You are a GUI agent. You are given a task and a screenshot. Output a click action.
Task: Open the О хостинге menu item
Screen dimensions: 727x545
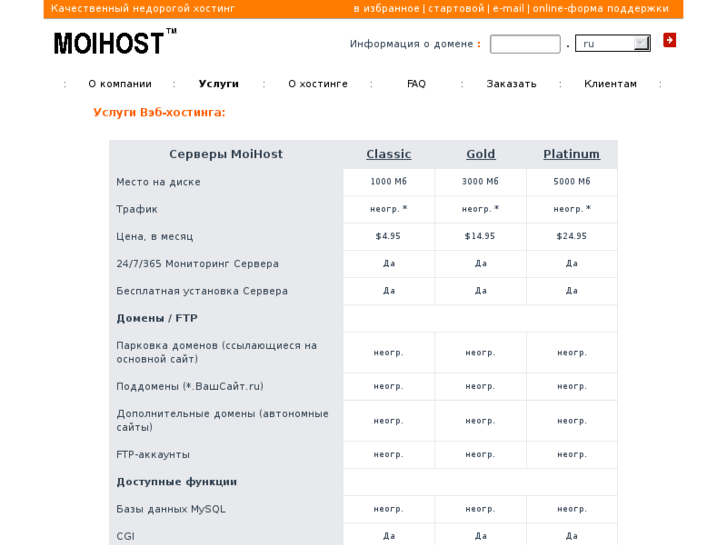point(318,84)
